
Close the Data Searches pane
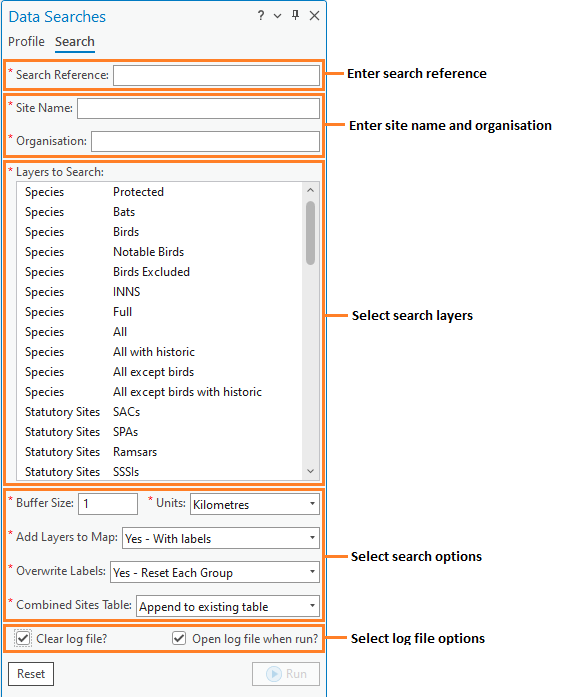pos(314,16)
